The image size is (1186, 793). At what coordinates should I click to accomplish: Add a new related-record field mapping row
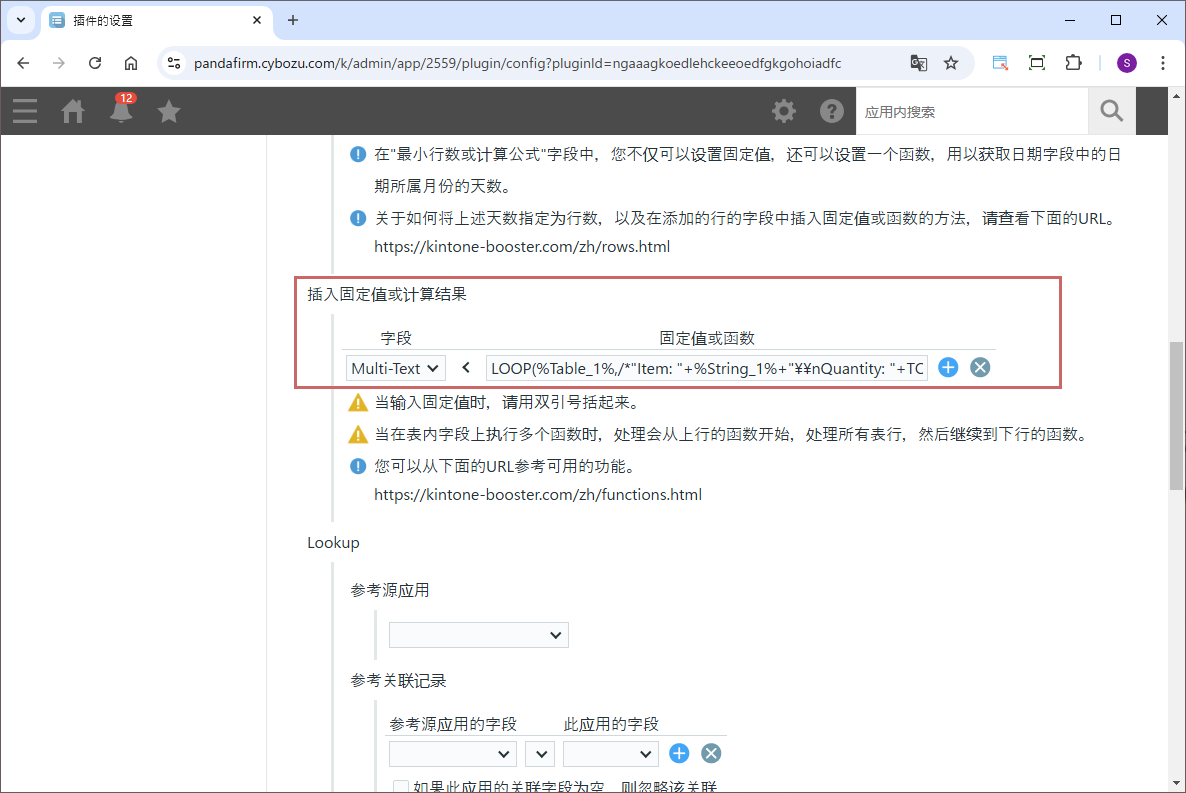coord(679,753)
